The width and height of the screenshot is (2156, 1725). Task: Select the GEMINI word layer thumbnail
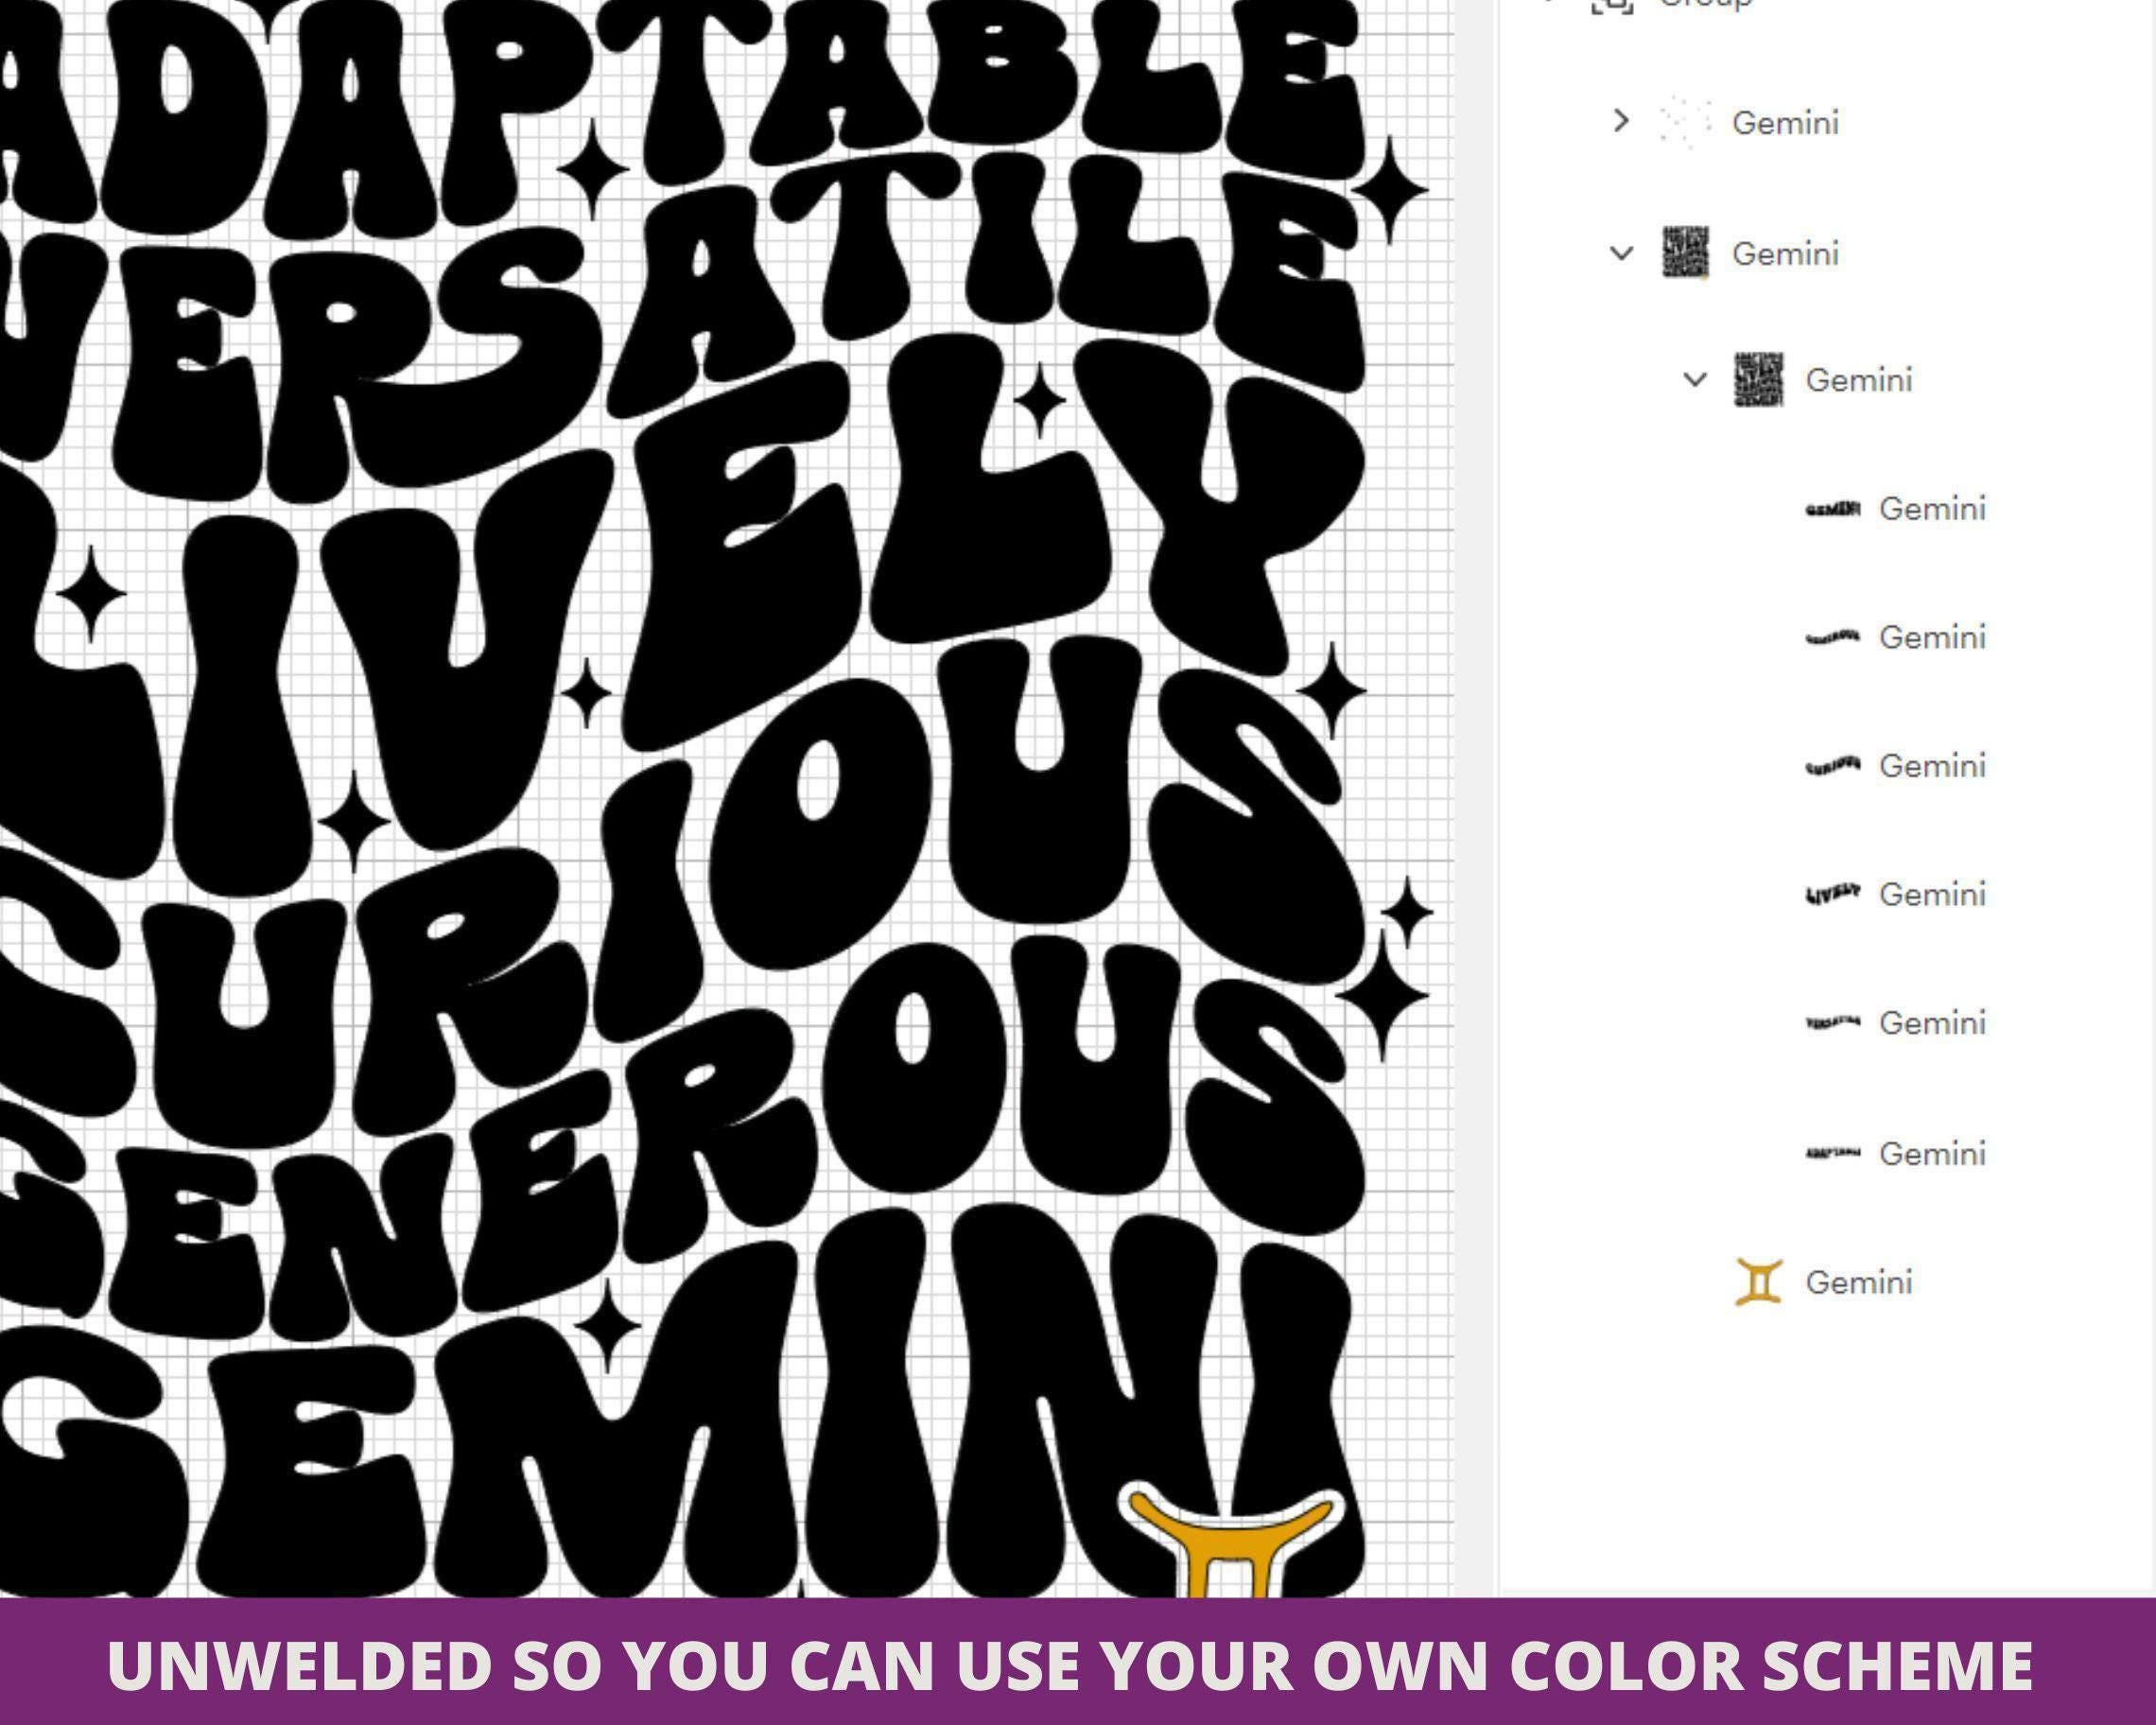pyautogui.click(x=1832, y=509)
